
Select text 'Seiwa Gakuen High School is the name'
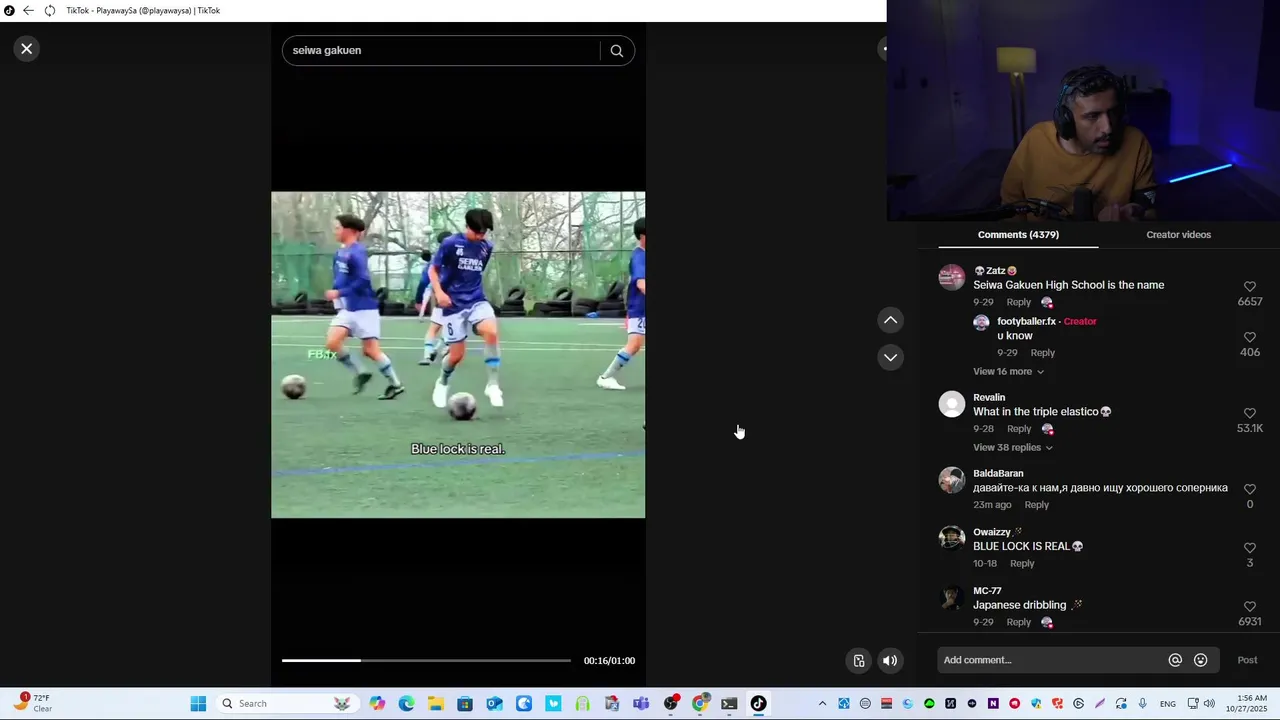[x=1068, y=285]
